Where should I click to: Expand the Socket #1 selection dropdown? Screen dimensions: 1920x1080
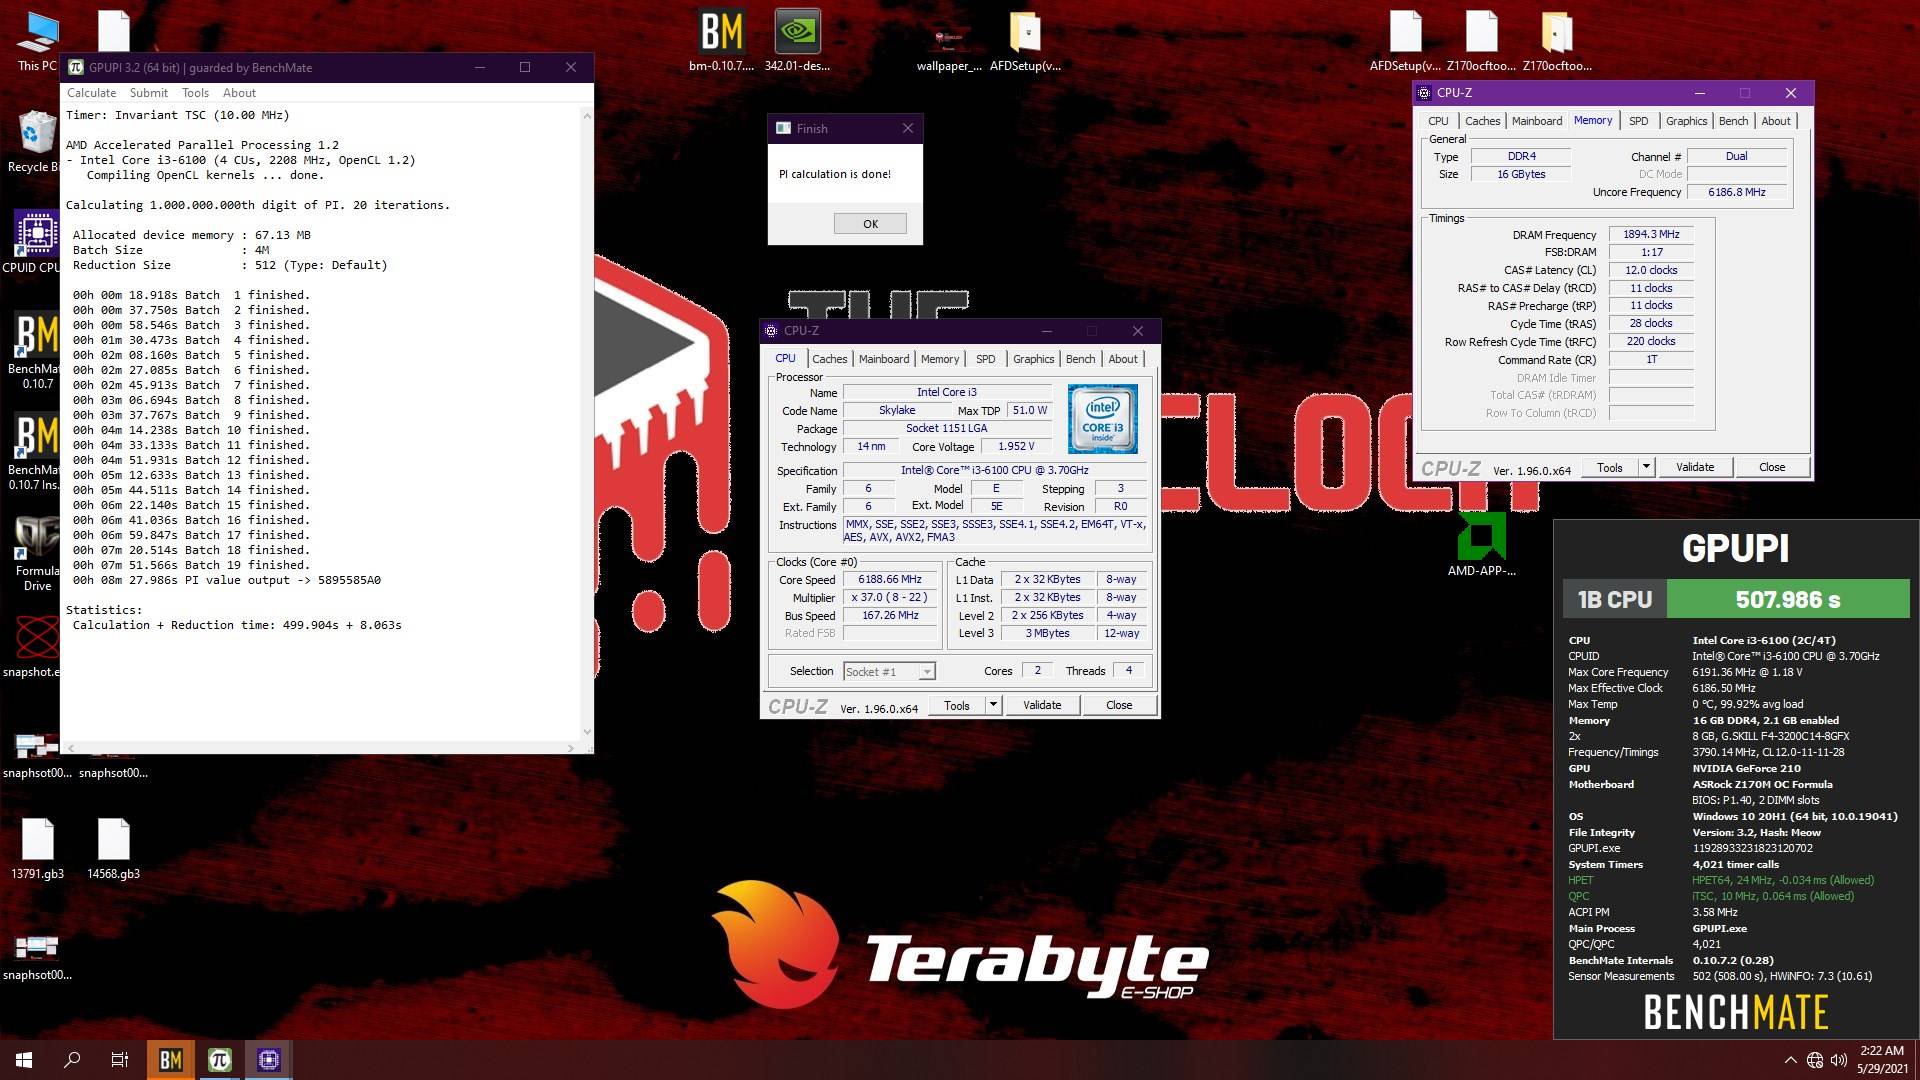click(927, 672)
